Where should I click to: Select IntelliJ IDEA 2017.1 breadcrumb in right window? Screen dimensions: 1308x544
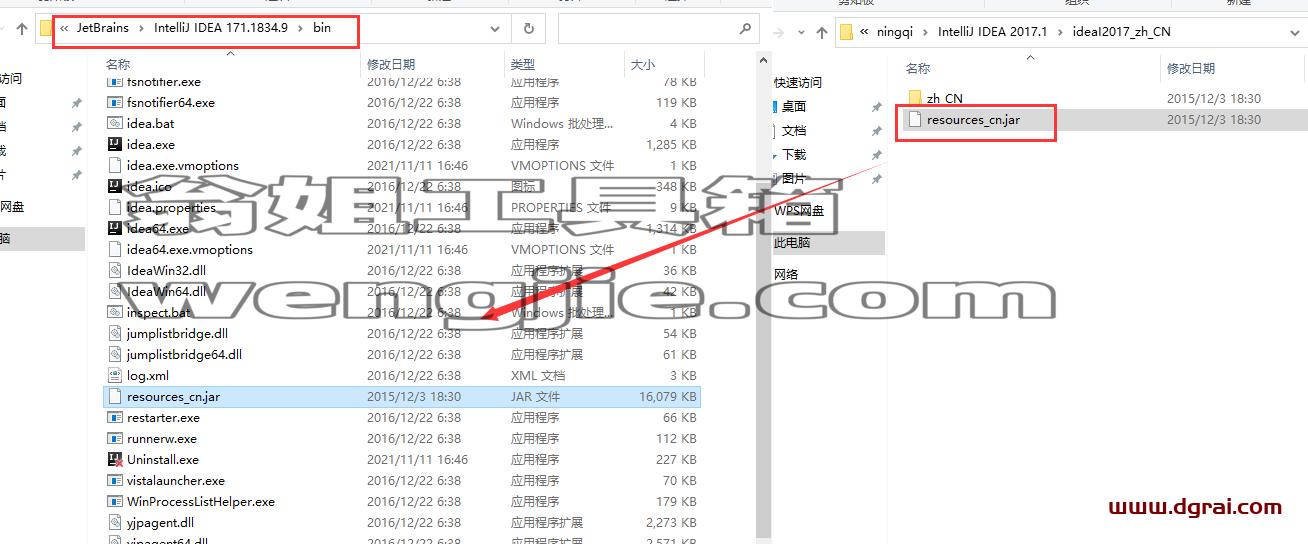click(992, 32)
